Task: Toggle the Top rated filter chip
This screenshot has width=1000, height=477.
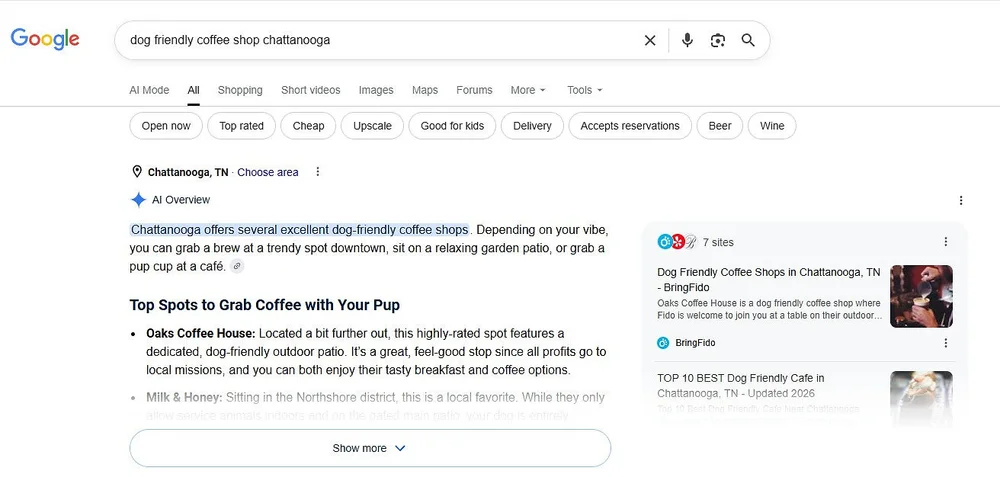Action: (241, 126)
